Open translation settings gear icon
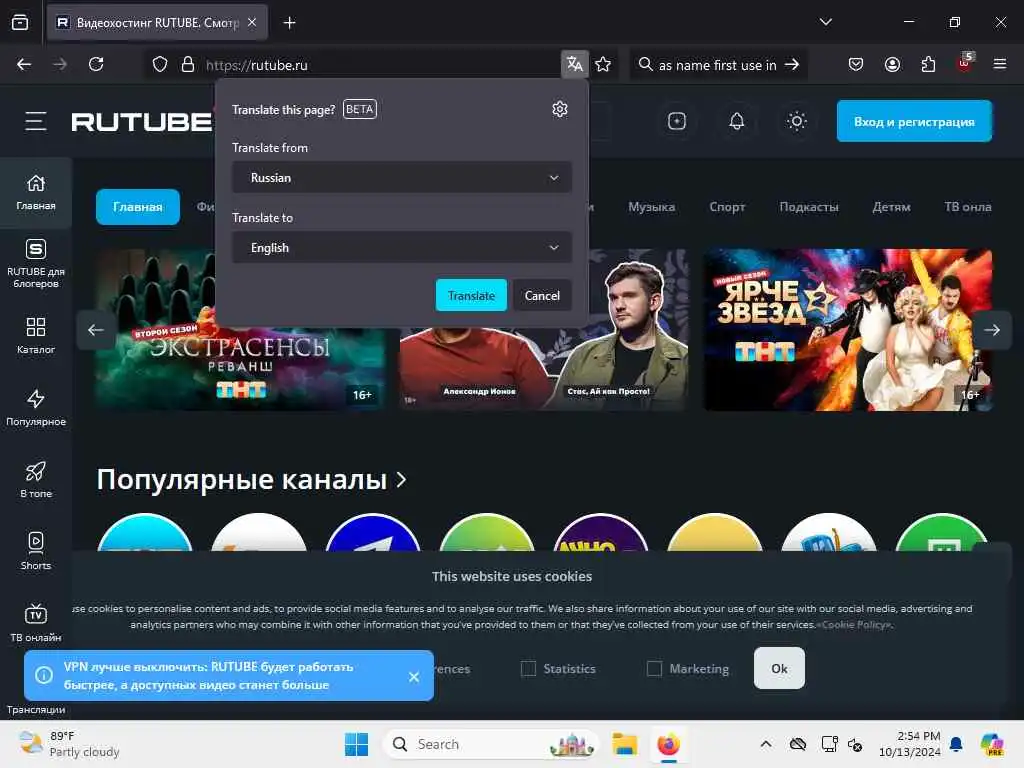Screen dimensions: 1024x768 point(560,109)
